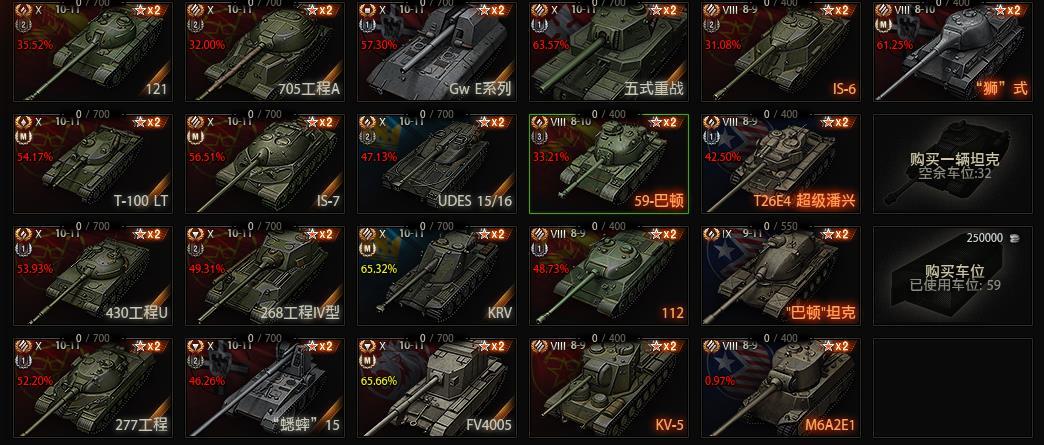Viewport: 1044px width, 445px height.
Task: Click mastery badge icon on KRV card
Action: click(x=368, y=250)
